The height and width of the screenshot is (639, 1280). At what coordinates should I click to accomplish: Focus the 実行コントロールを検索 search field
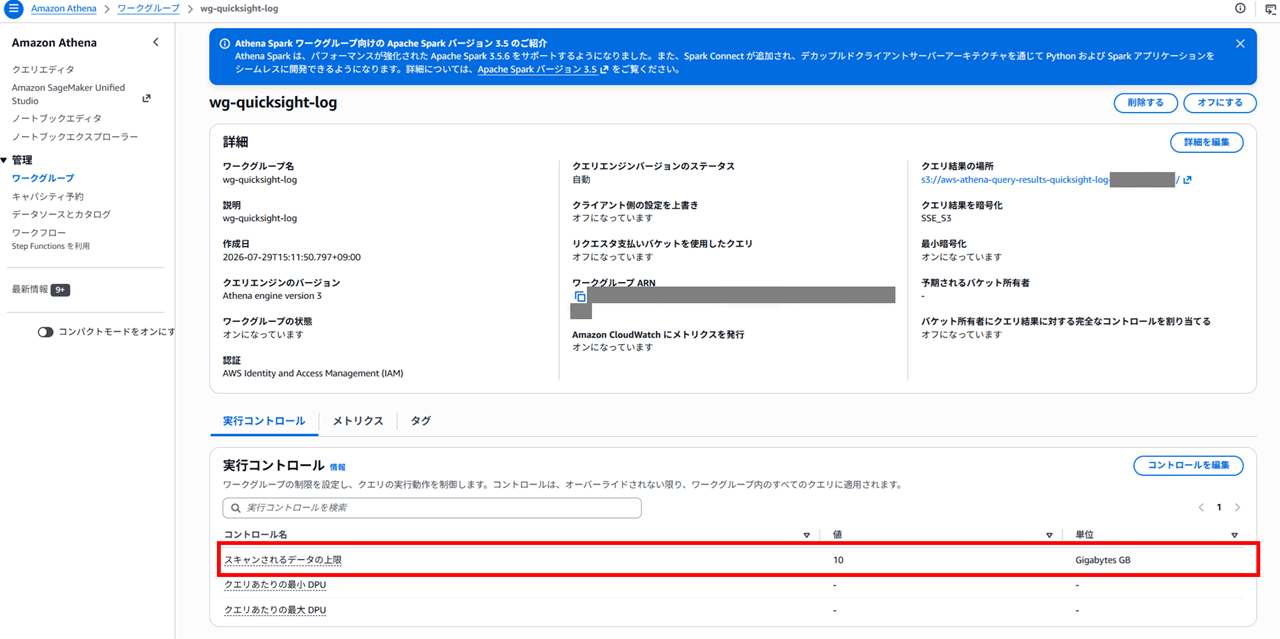tap(432, 508)
